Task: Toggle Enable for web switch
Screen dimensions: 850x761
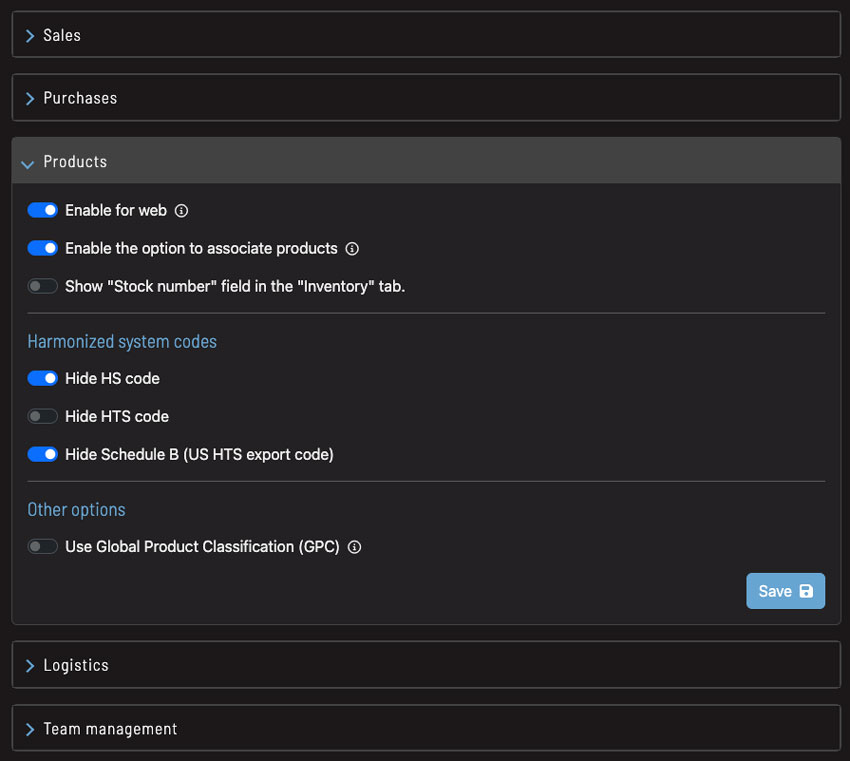Action: [42, 210]
